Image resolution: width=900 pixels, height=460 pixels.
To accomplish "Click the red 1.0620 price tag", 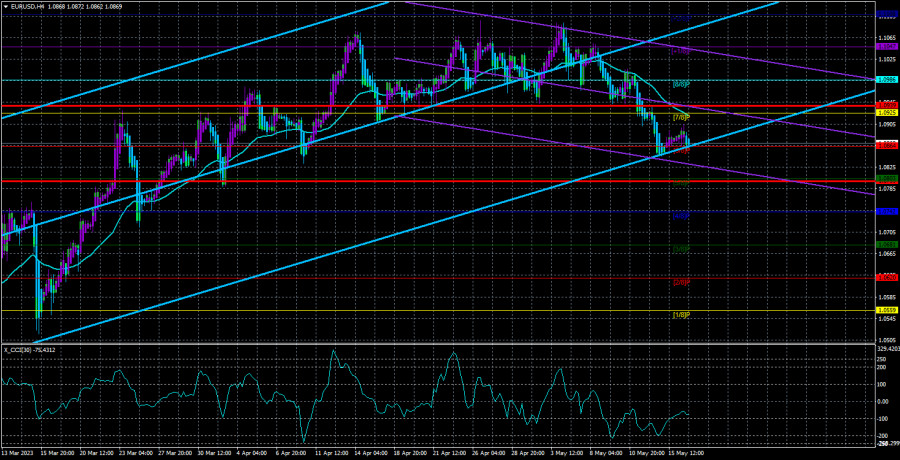I will (886, 277).
